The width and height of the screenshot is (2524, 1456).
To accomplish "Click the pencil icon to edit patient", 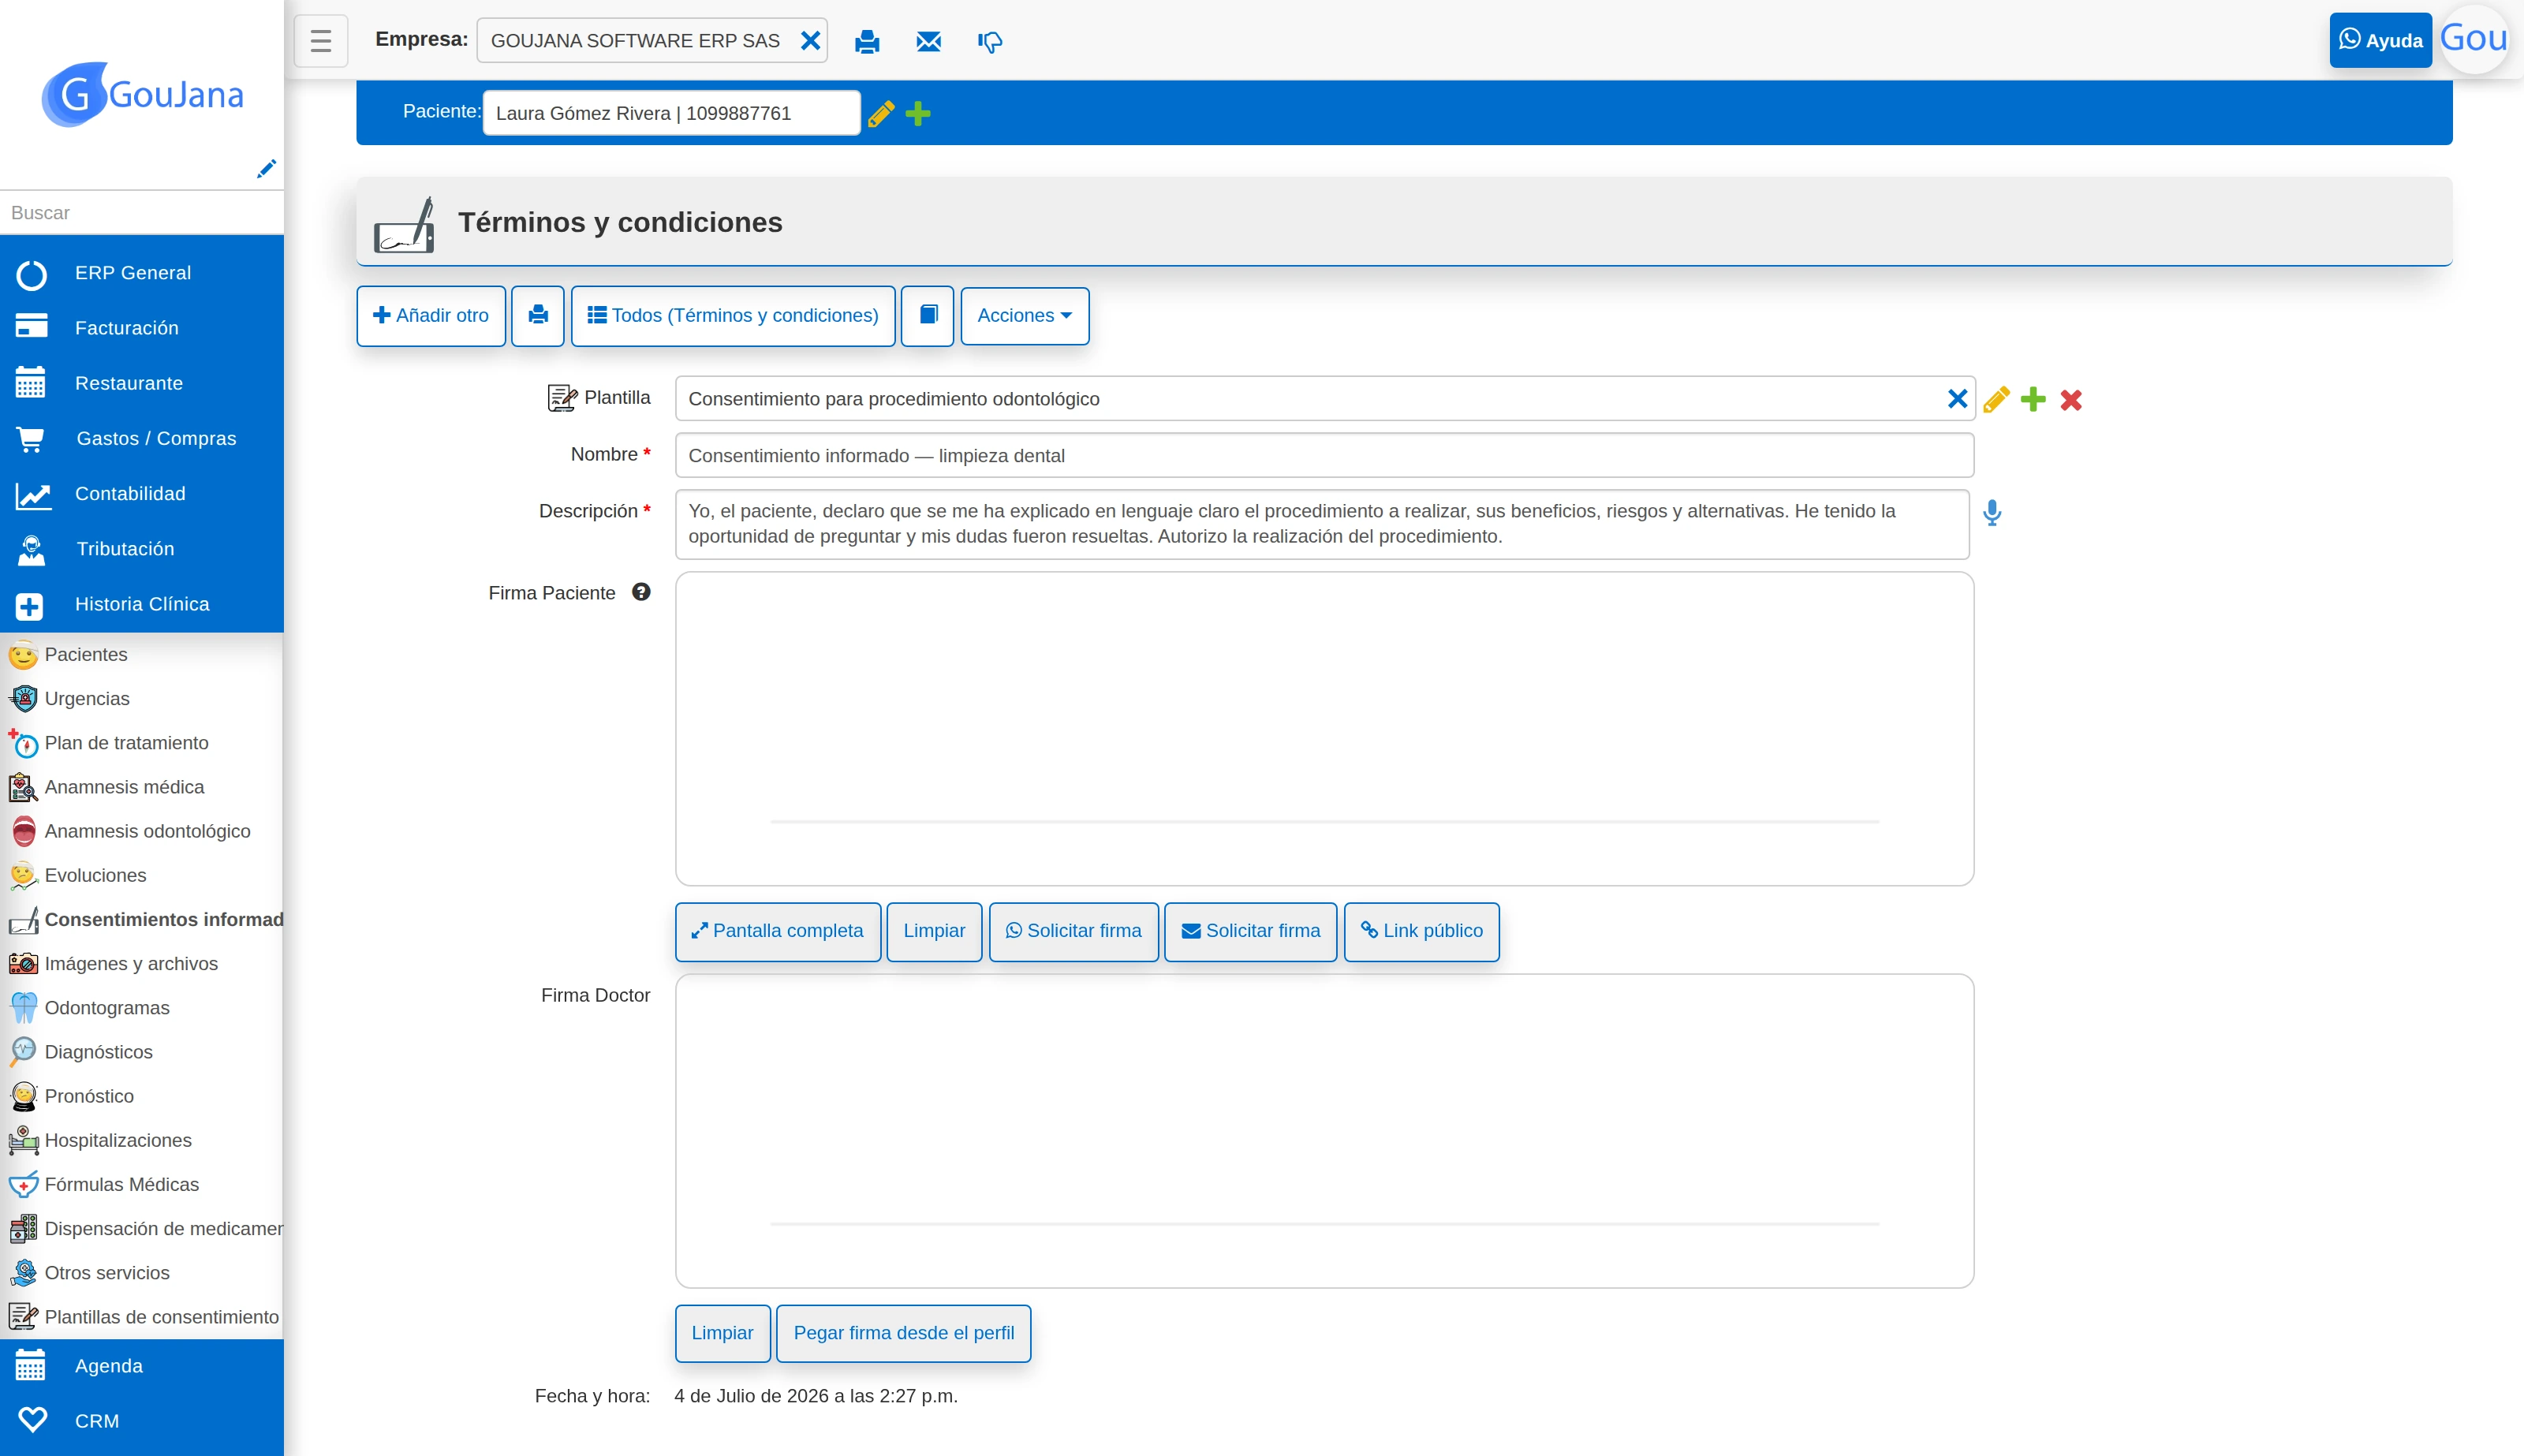I will coord(881,114).
